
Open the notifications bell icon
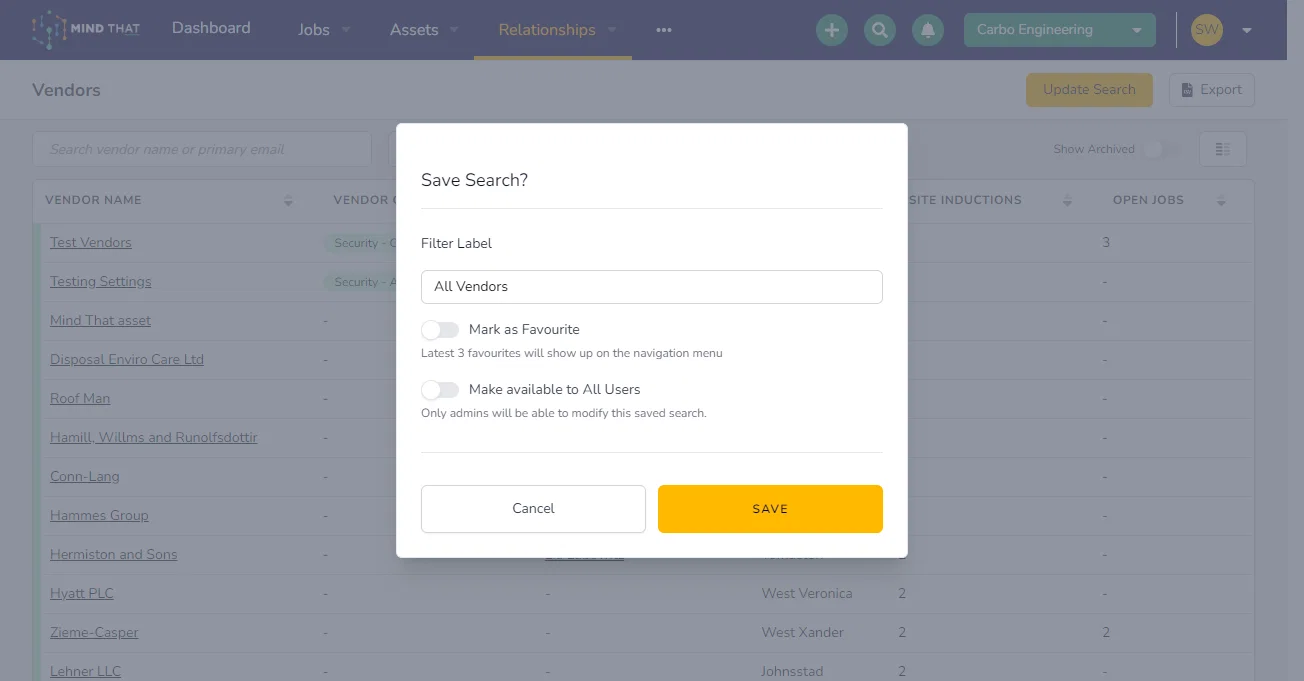tap(928, 30)
